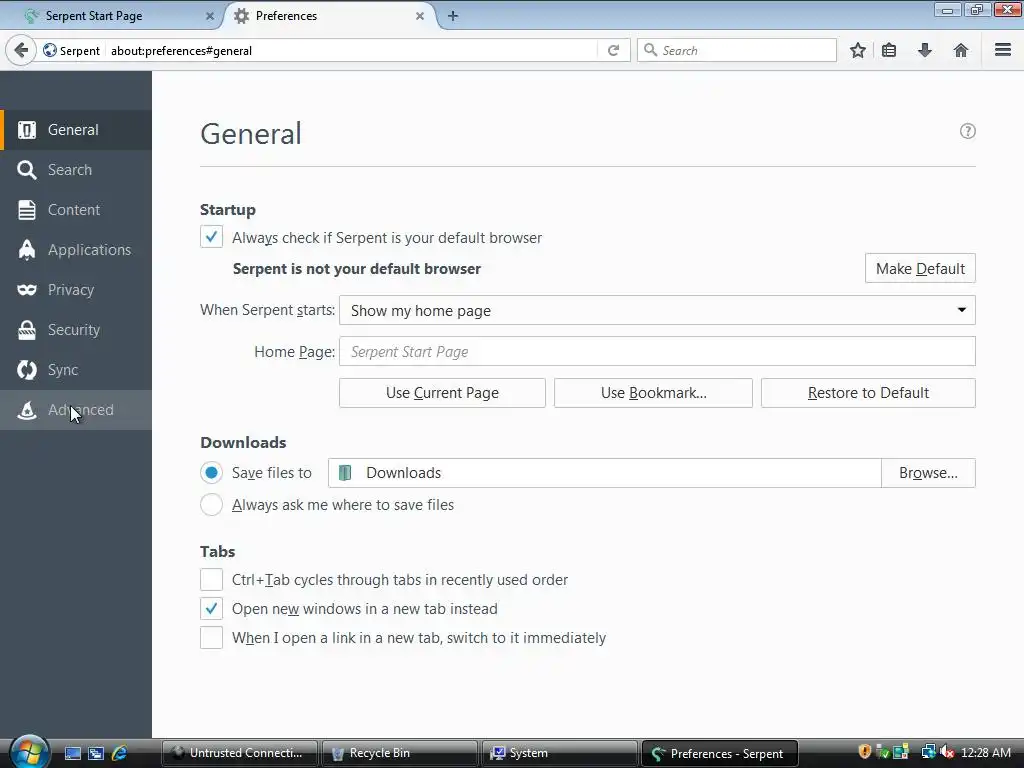The image size is (1024, 768).
Task: Open the hamburger menu
Action: click(1003, 50)
